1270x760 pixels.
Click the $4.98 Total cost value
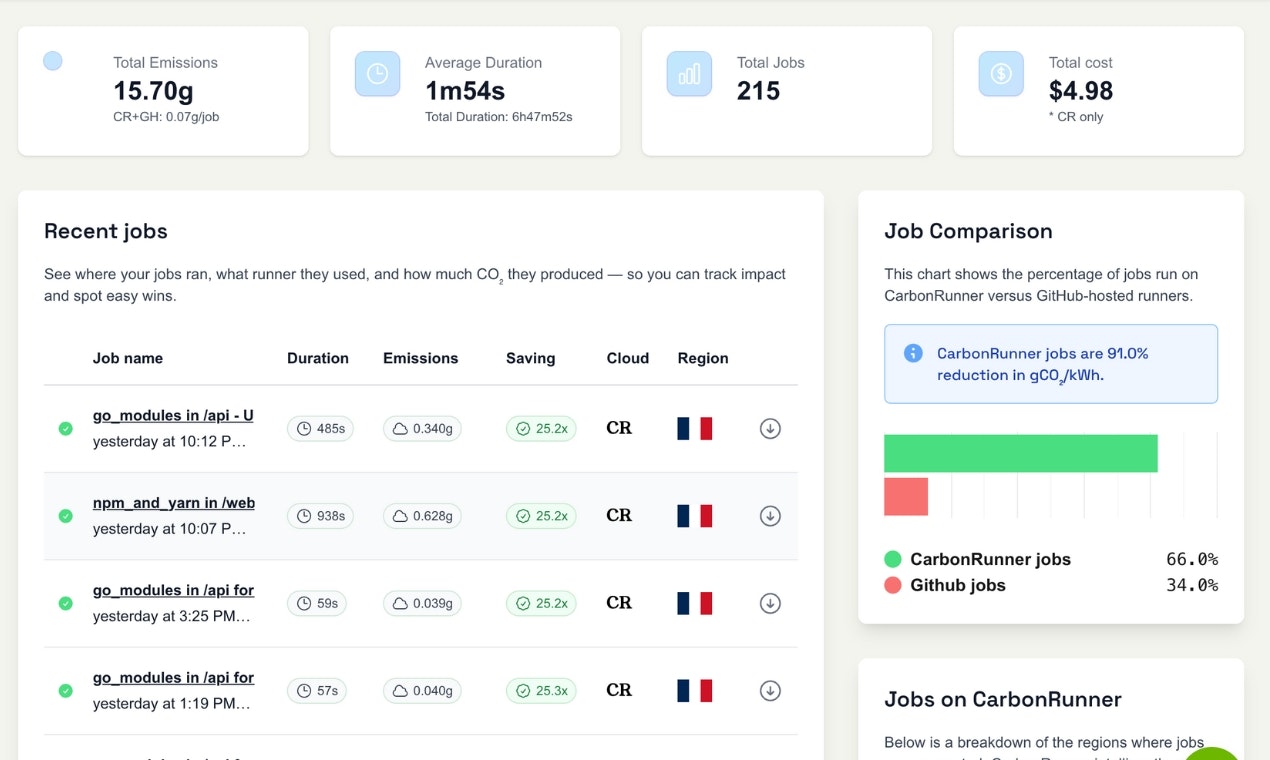(x=1081, y=91)
